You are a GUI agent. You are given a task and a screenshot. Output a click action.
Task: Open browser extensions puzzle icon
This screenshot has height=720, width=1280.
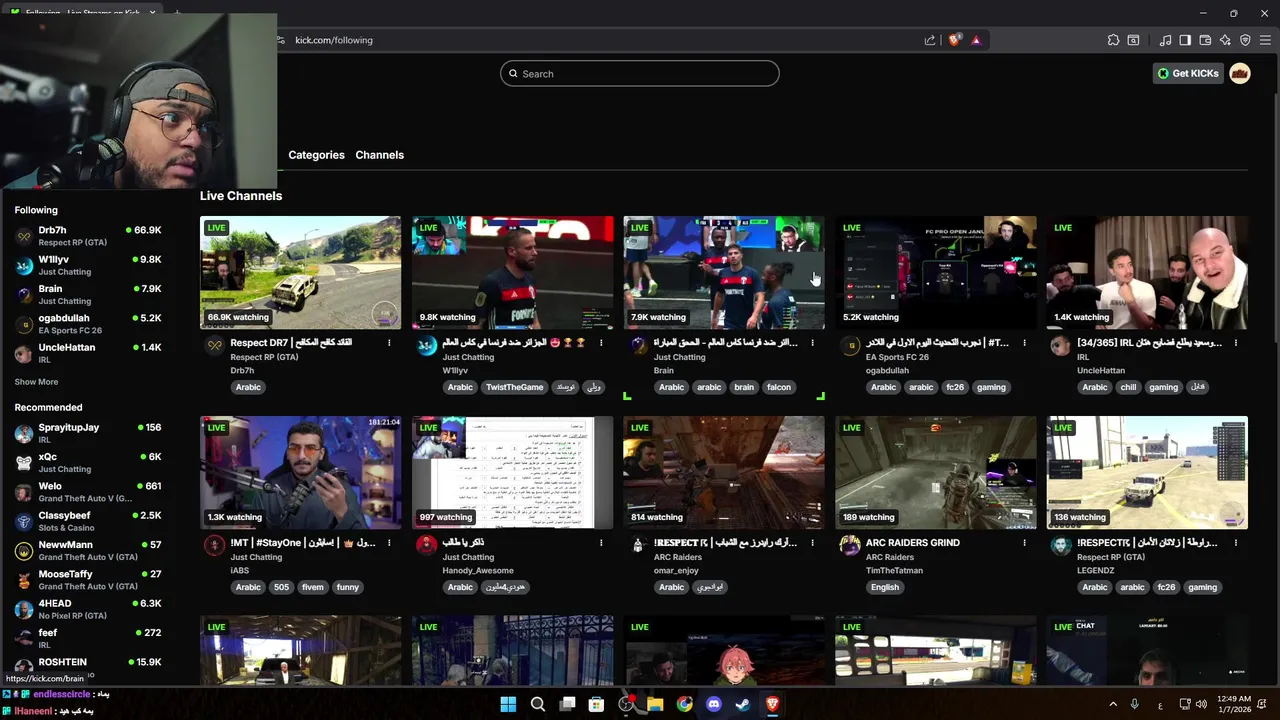tap(1113, 40)
